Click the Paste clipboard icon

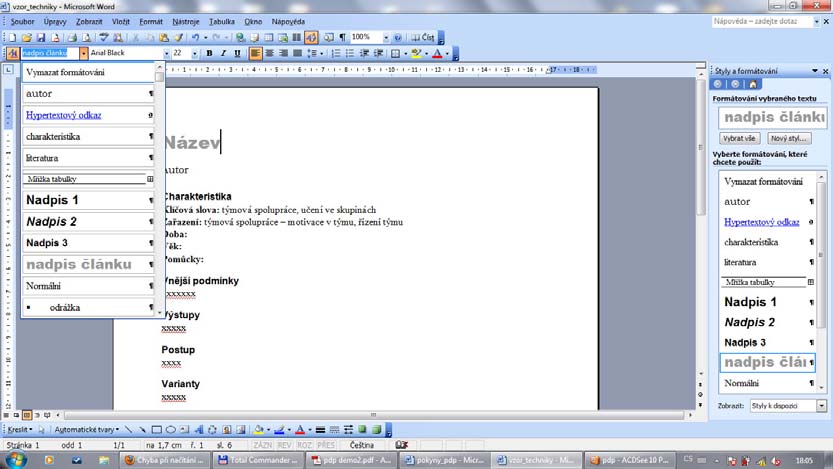(x=164, y=37)
